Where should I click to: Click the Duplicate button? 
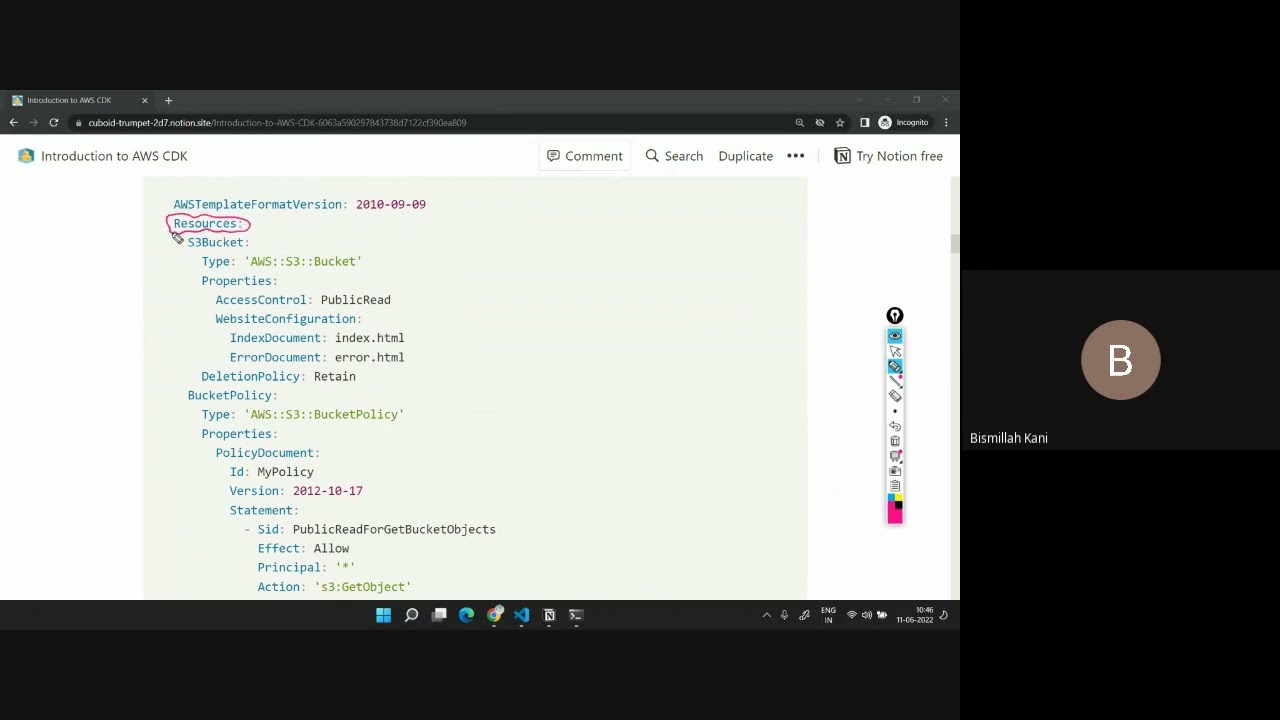(x=745, y=156)
